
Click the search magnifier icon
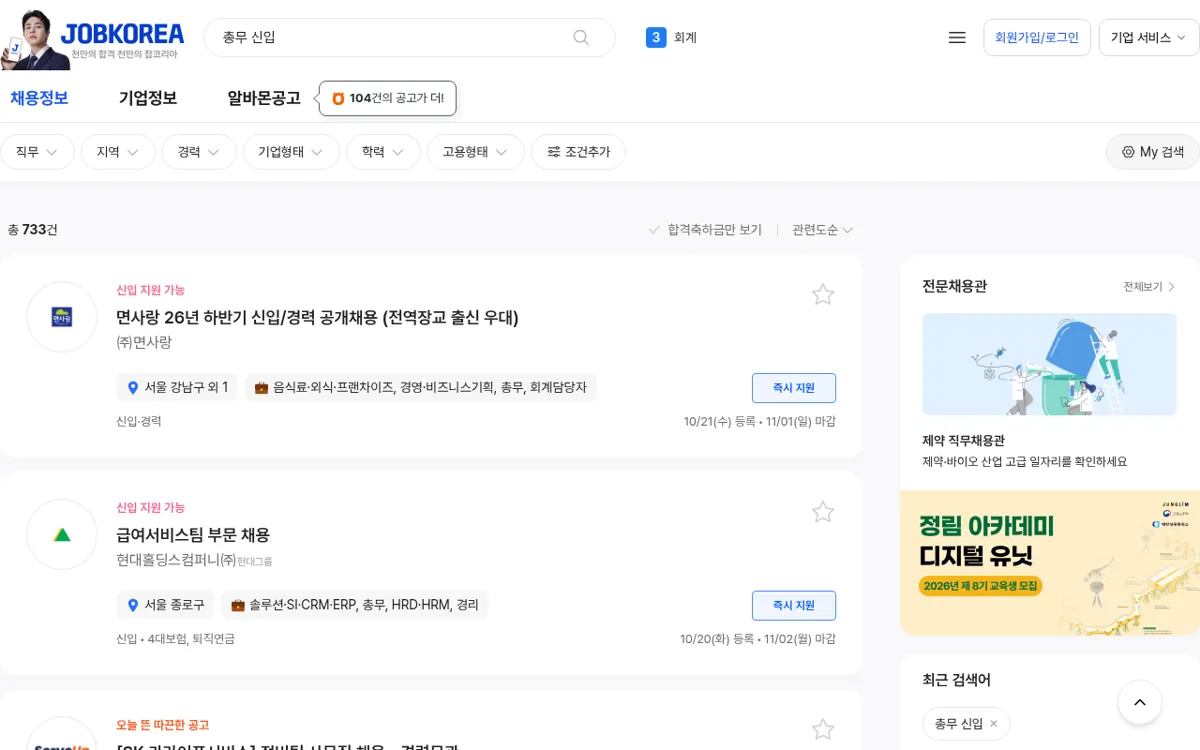tap(581, 37)
